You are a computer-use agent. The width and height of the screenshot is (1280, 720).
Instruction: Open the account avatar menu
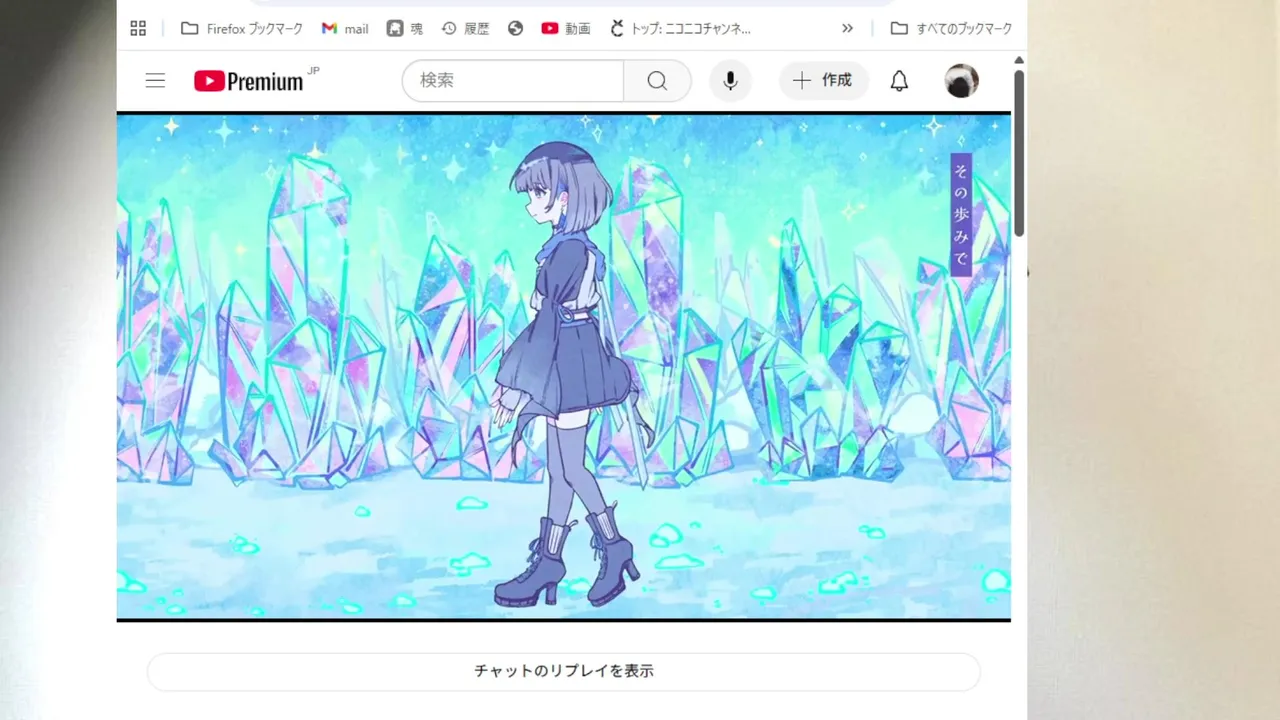(x=961, y=81)
